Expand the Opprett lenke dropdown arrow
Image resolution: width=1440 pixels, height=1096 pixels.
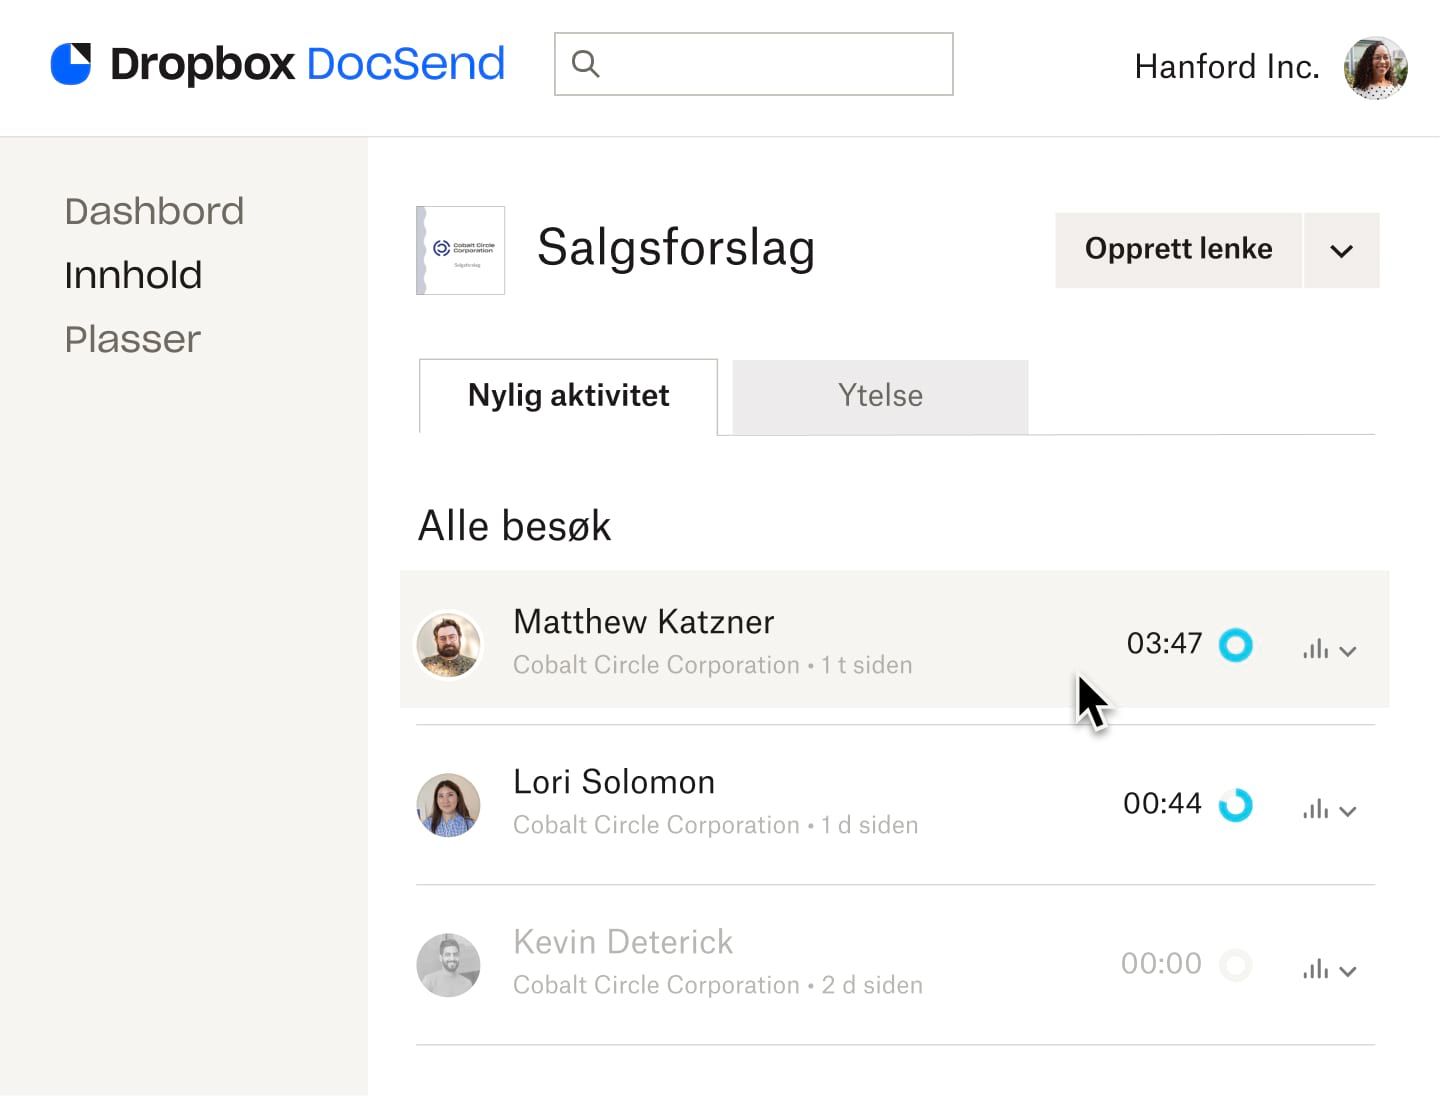click(x=1342, y=250)
